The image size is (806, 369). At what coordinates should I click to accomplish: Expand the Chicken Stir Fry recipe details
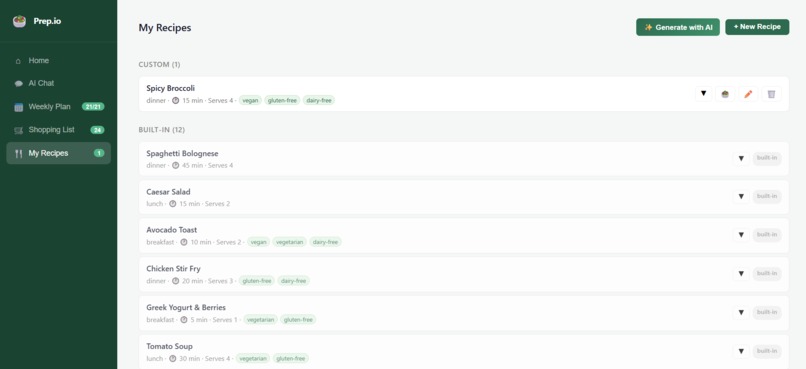click(x=741, y=274)
